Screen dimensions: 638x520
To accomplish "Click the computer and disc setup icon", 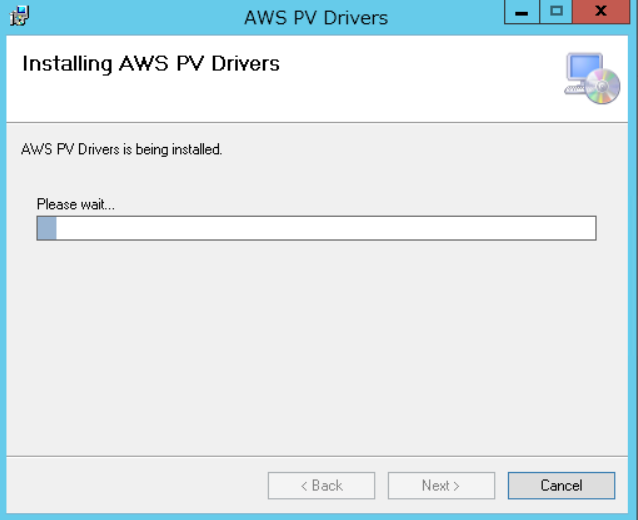I will 592,78.
